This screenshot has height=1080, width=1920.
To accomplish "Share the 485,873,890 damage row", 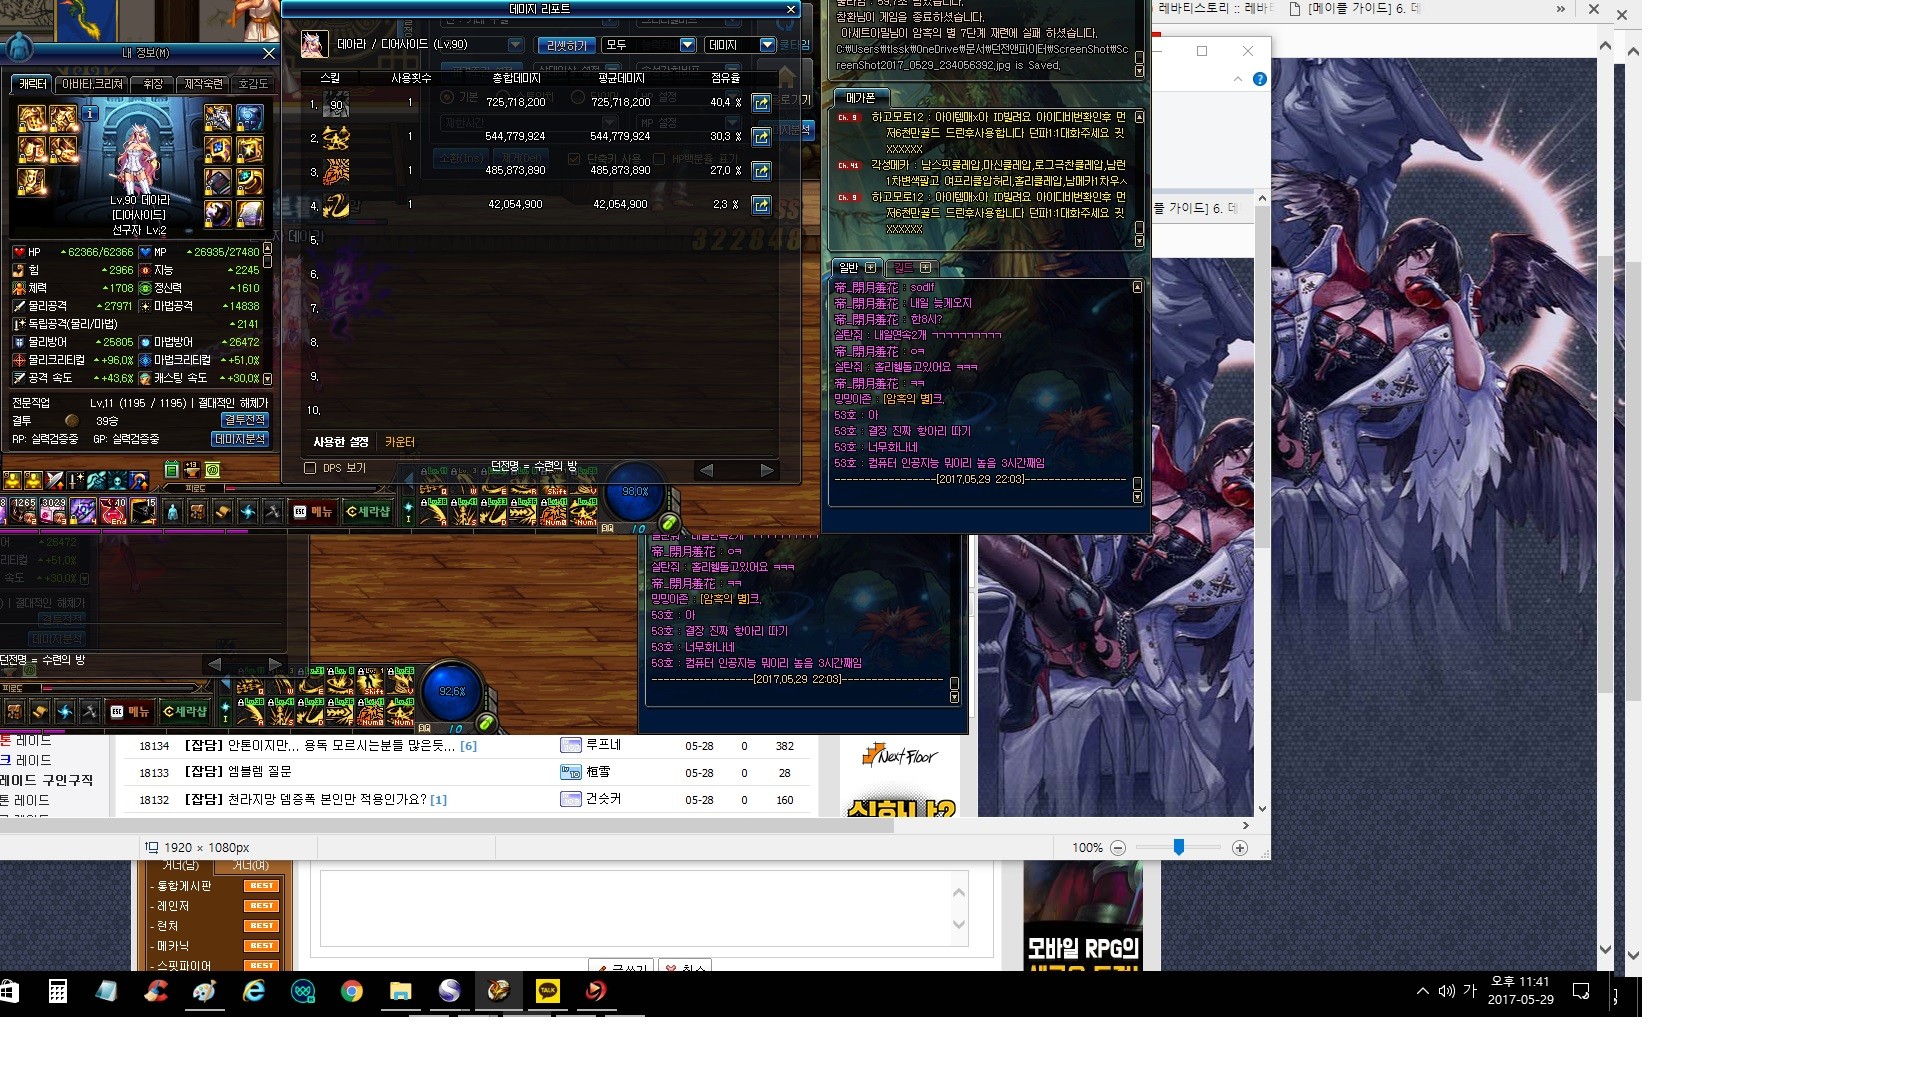I will click(761, 171).
